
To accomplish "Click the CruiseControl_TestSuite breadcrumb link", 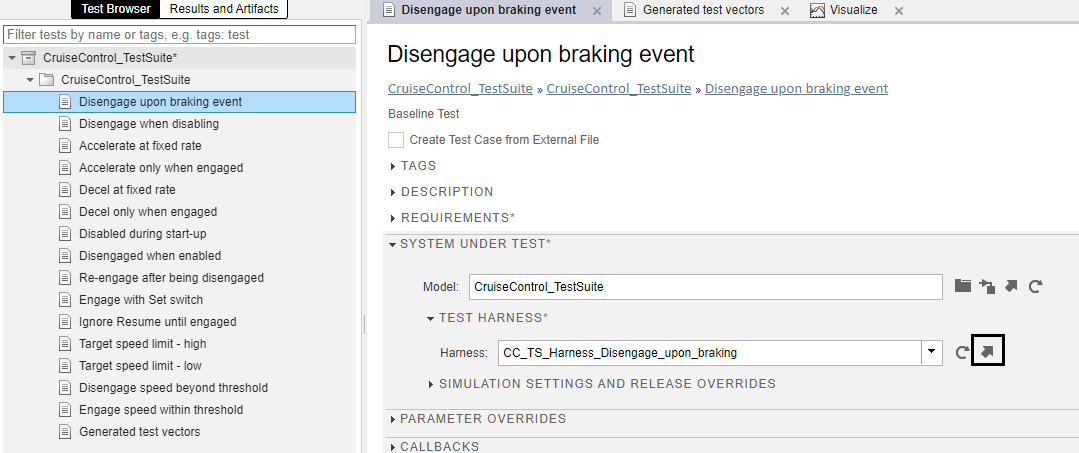I will click(460, 88).
